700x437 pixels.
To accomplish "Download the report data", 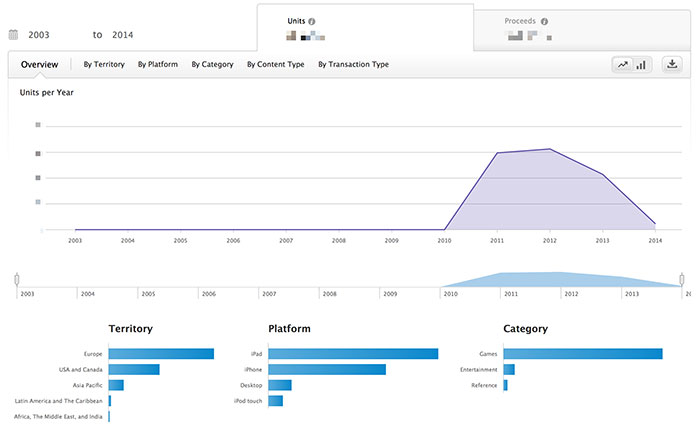I will [672, 65].
